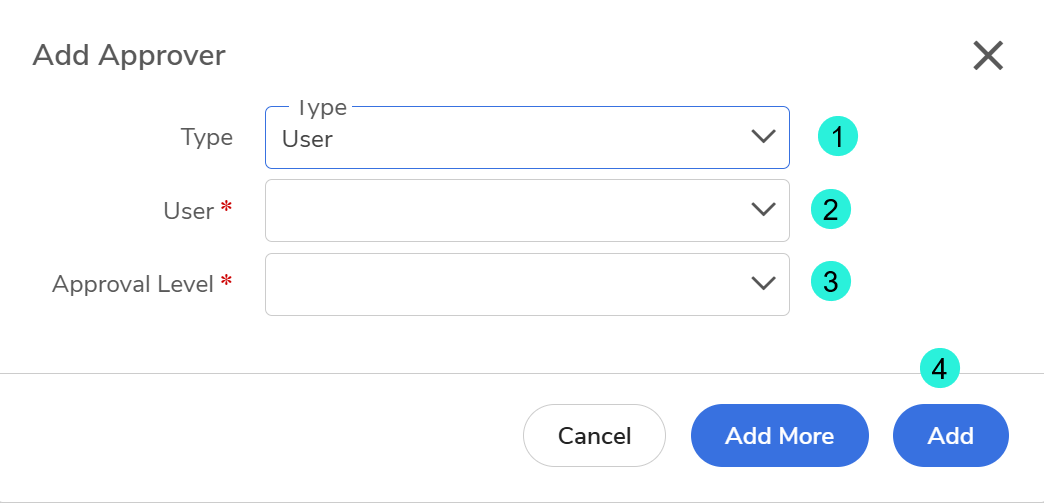1044x503 pixels.
Task: Click the Add More button
Action: (779, 436)
